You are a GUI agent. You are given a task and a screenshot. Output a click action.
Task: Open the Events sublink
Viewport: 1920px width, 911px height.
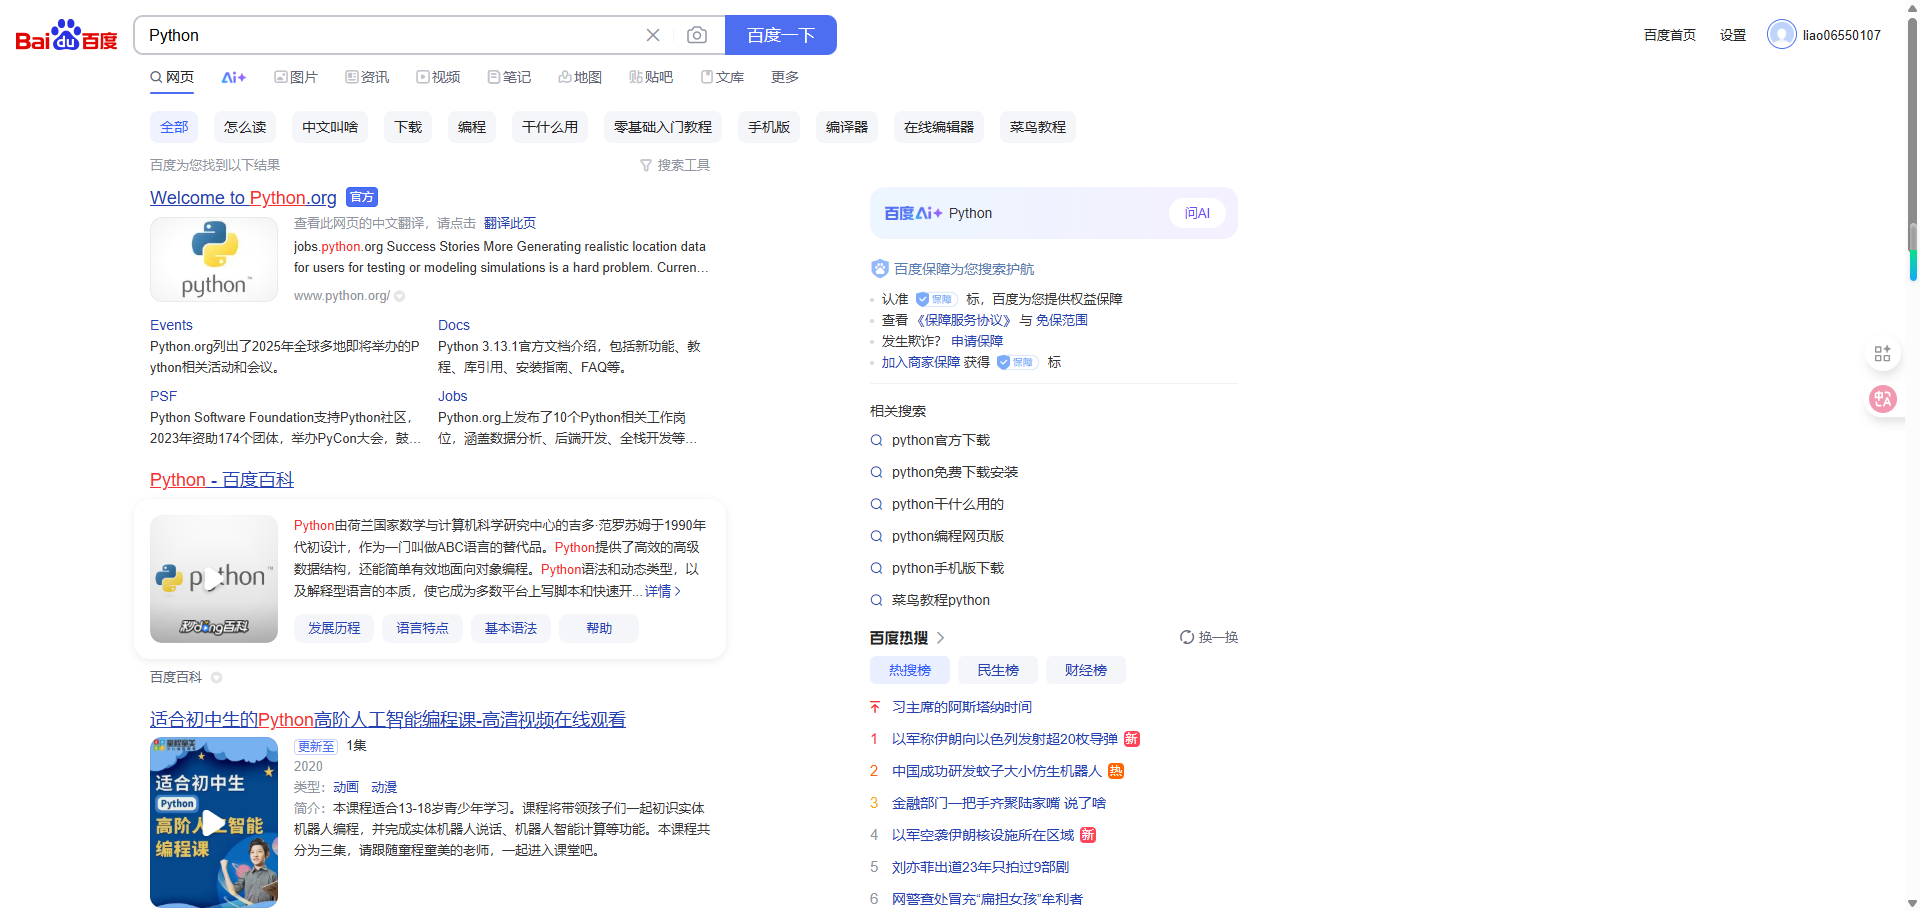click(x=171, y=325)
